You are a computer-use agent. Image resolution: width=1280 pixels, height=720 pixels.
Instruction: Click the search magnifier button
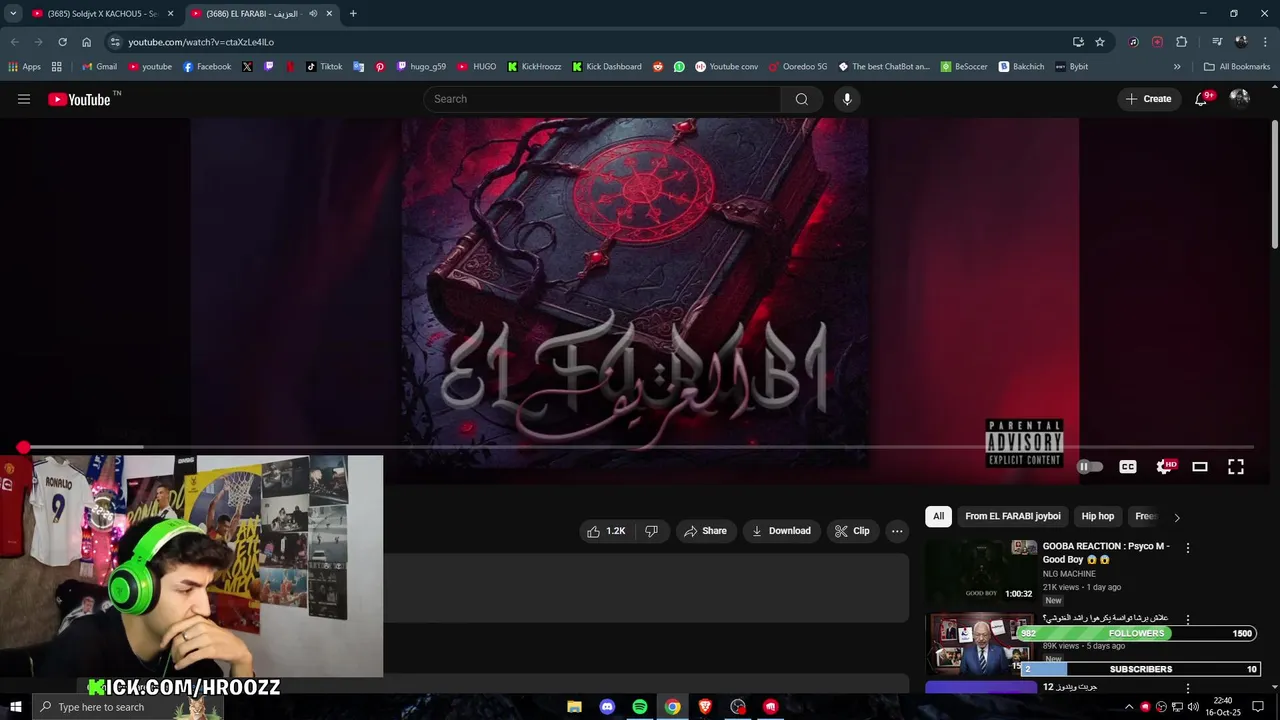pyautogui.click(x=801, y=99)
